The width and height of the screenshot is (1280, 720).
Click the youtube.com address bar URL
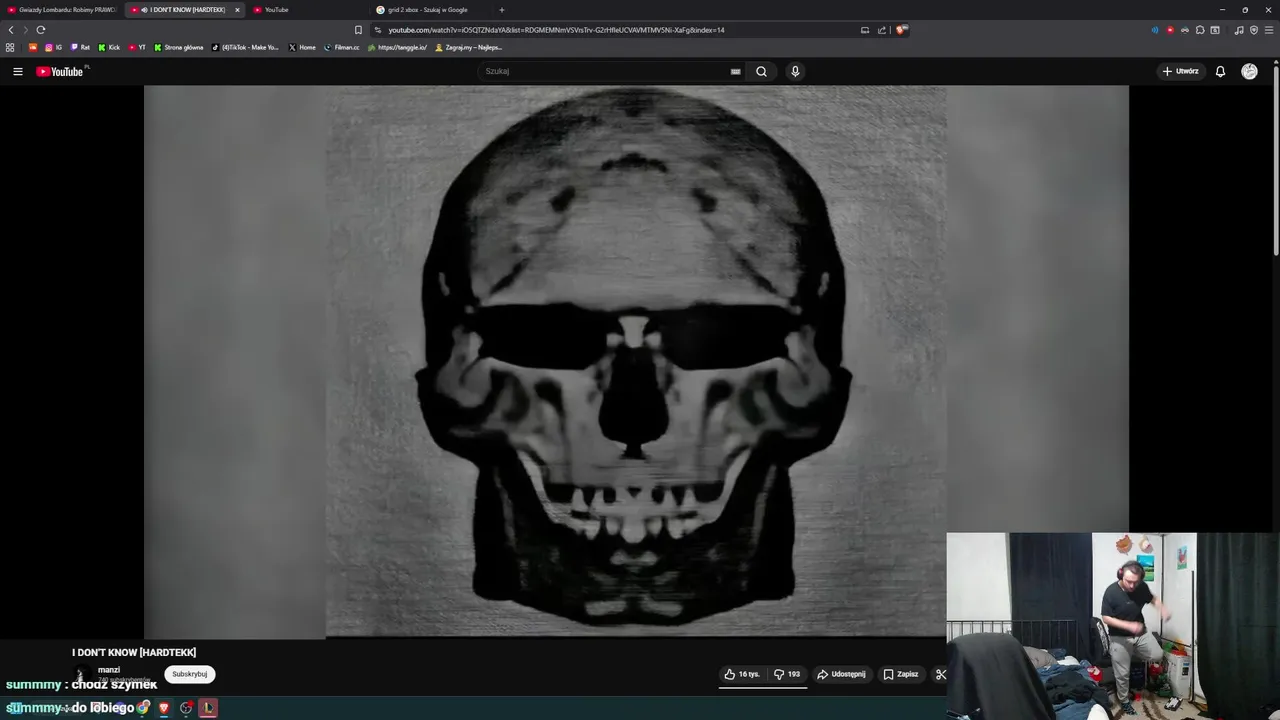point(556,30)
